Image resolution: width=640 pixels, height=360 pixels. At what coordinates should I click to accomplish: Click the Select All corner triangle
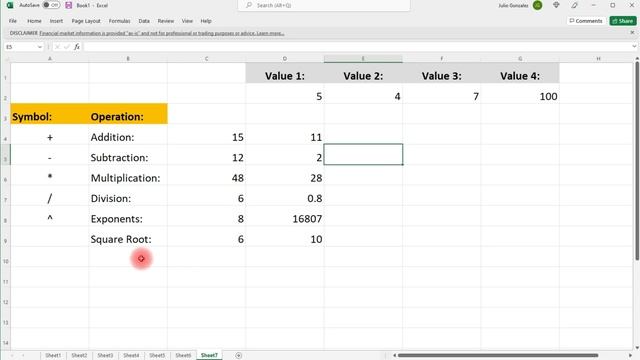pyautogui.click(x=6, y=59)
